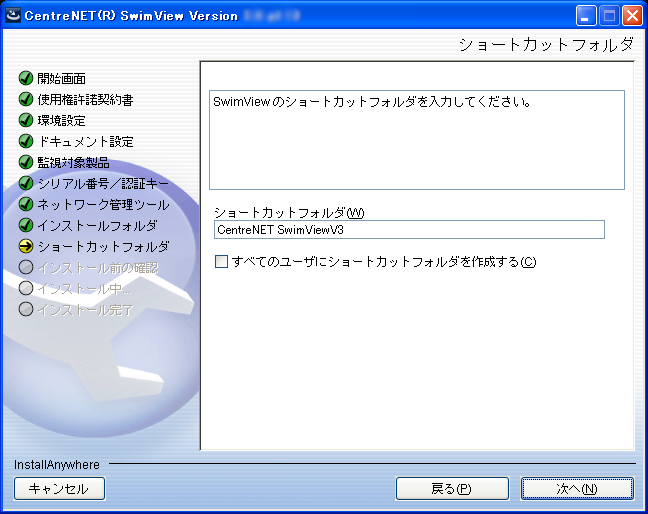Image resolution: width=648 pixels, height=514 pixels.
Task: Click the ショートカットフォルダ heading at top right
Action: tap(546, 45)
